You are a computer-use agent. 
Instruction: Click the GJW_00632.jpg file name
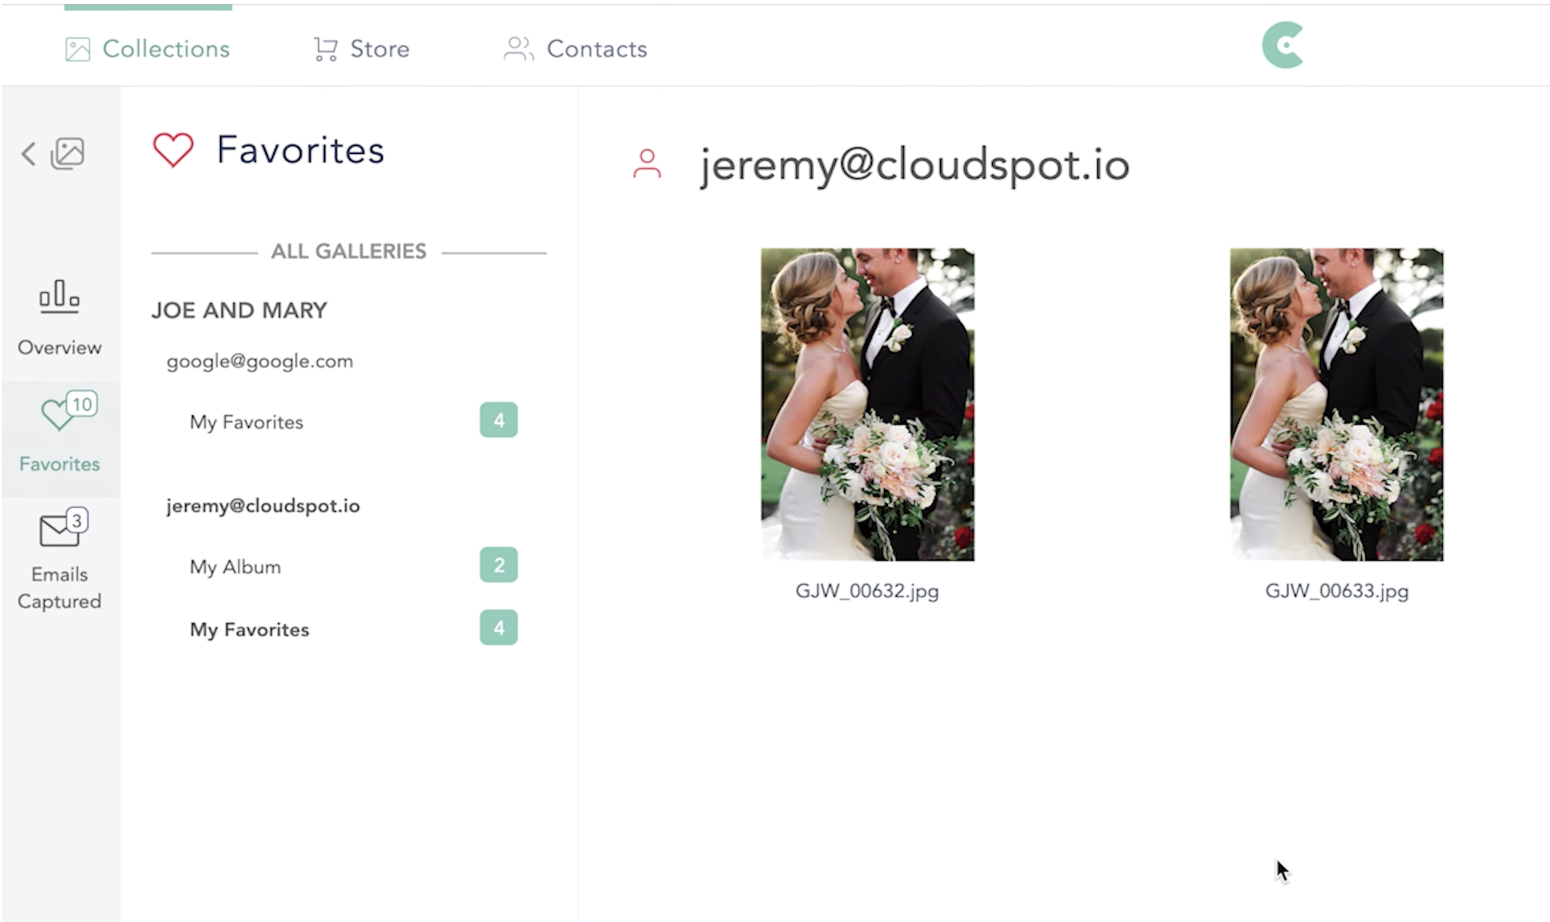point(867,591)
